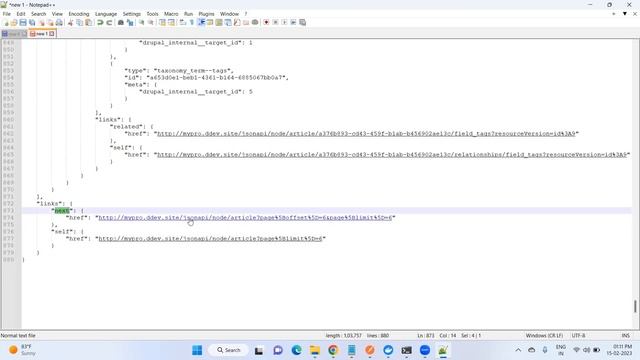Open the Document Map toolbar icon
Viewport: 640px width, 360px height.
coord(219,22)
